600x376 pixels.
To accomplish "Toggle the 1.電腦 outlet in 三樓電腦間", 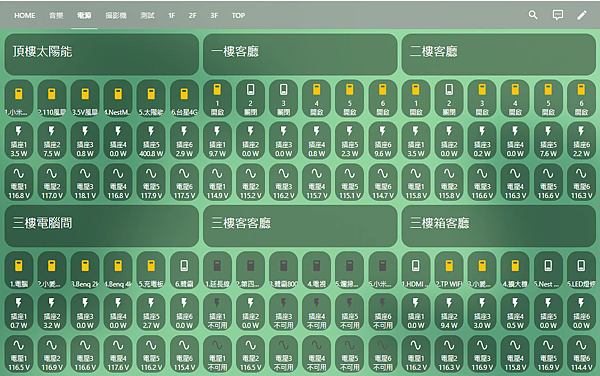I will pyautogui.click(x=19, y=270).
